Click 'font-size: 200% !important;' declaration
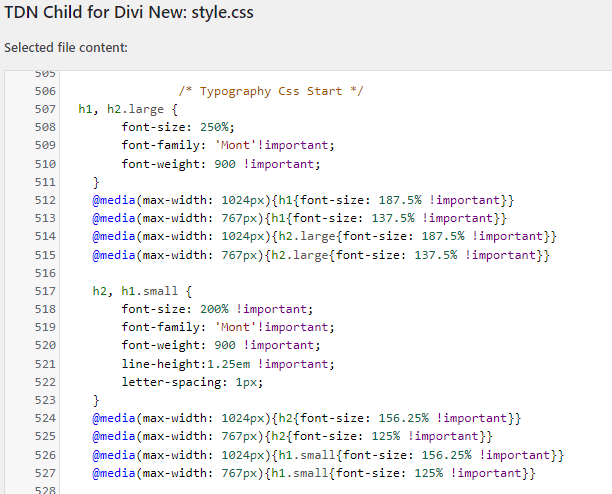 tap(217, 309)
